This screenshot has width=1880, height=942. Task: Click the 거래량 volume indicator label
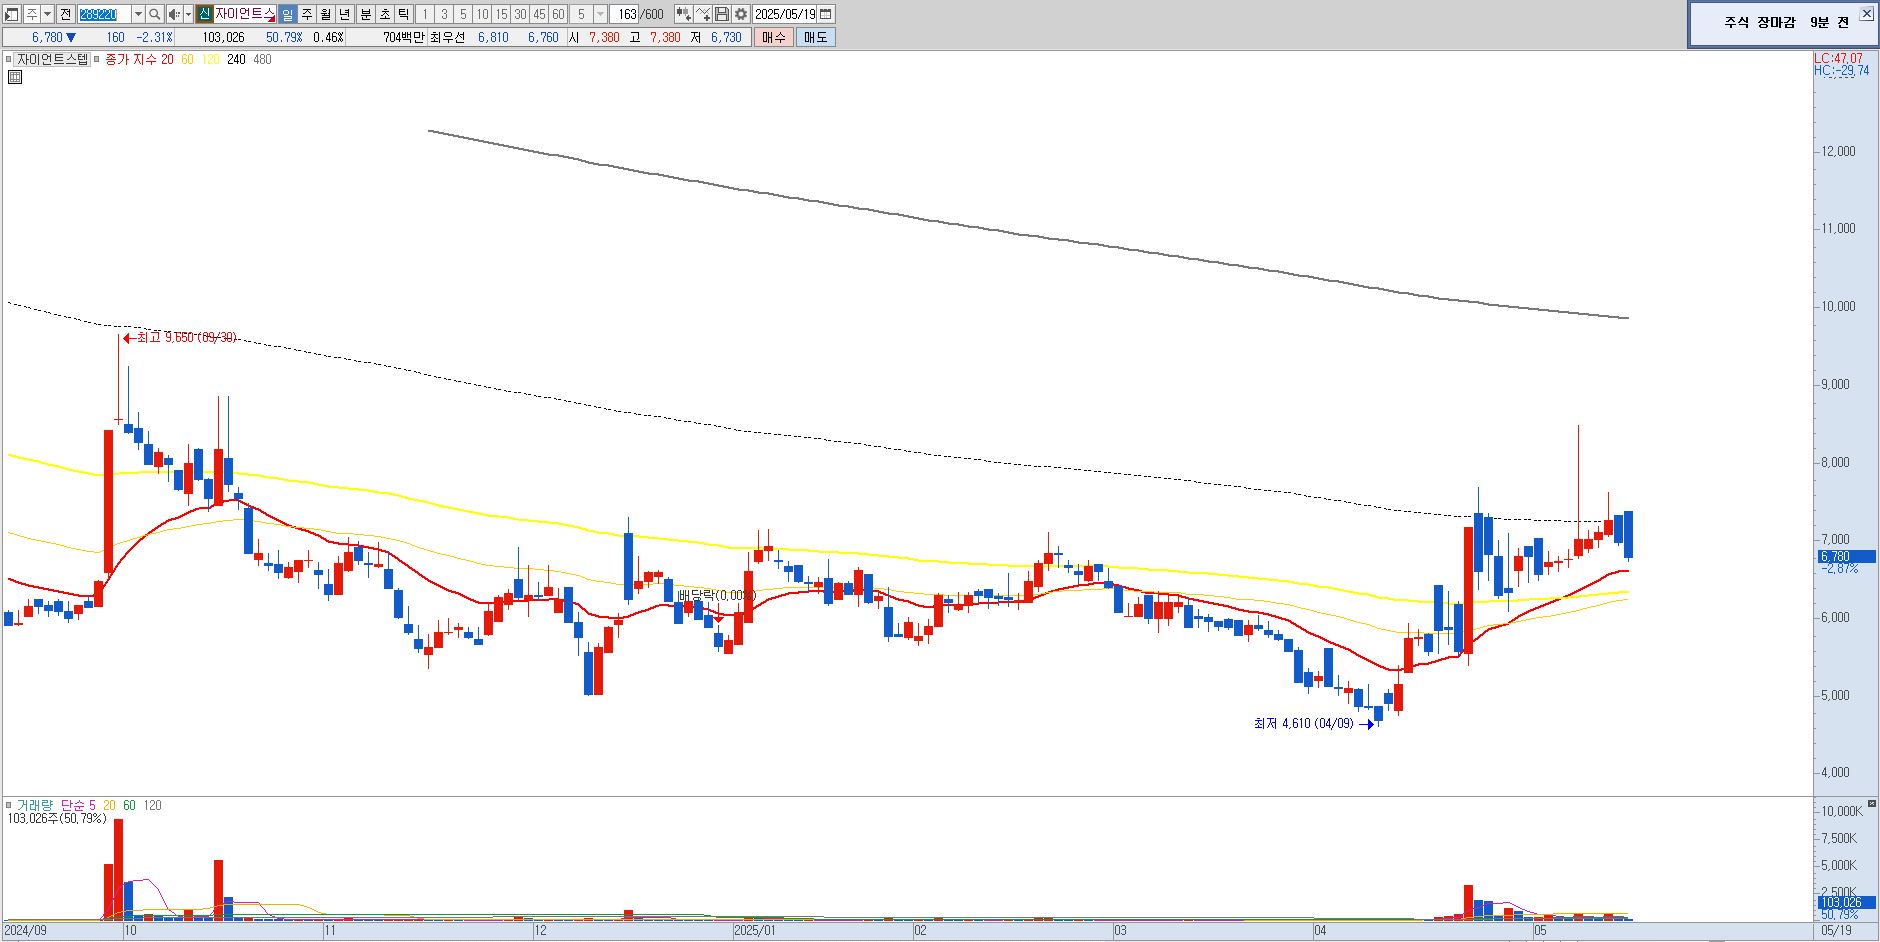pos(34,805)
